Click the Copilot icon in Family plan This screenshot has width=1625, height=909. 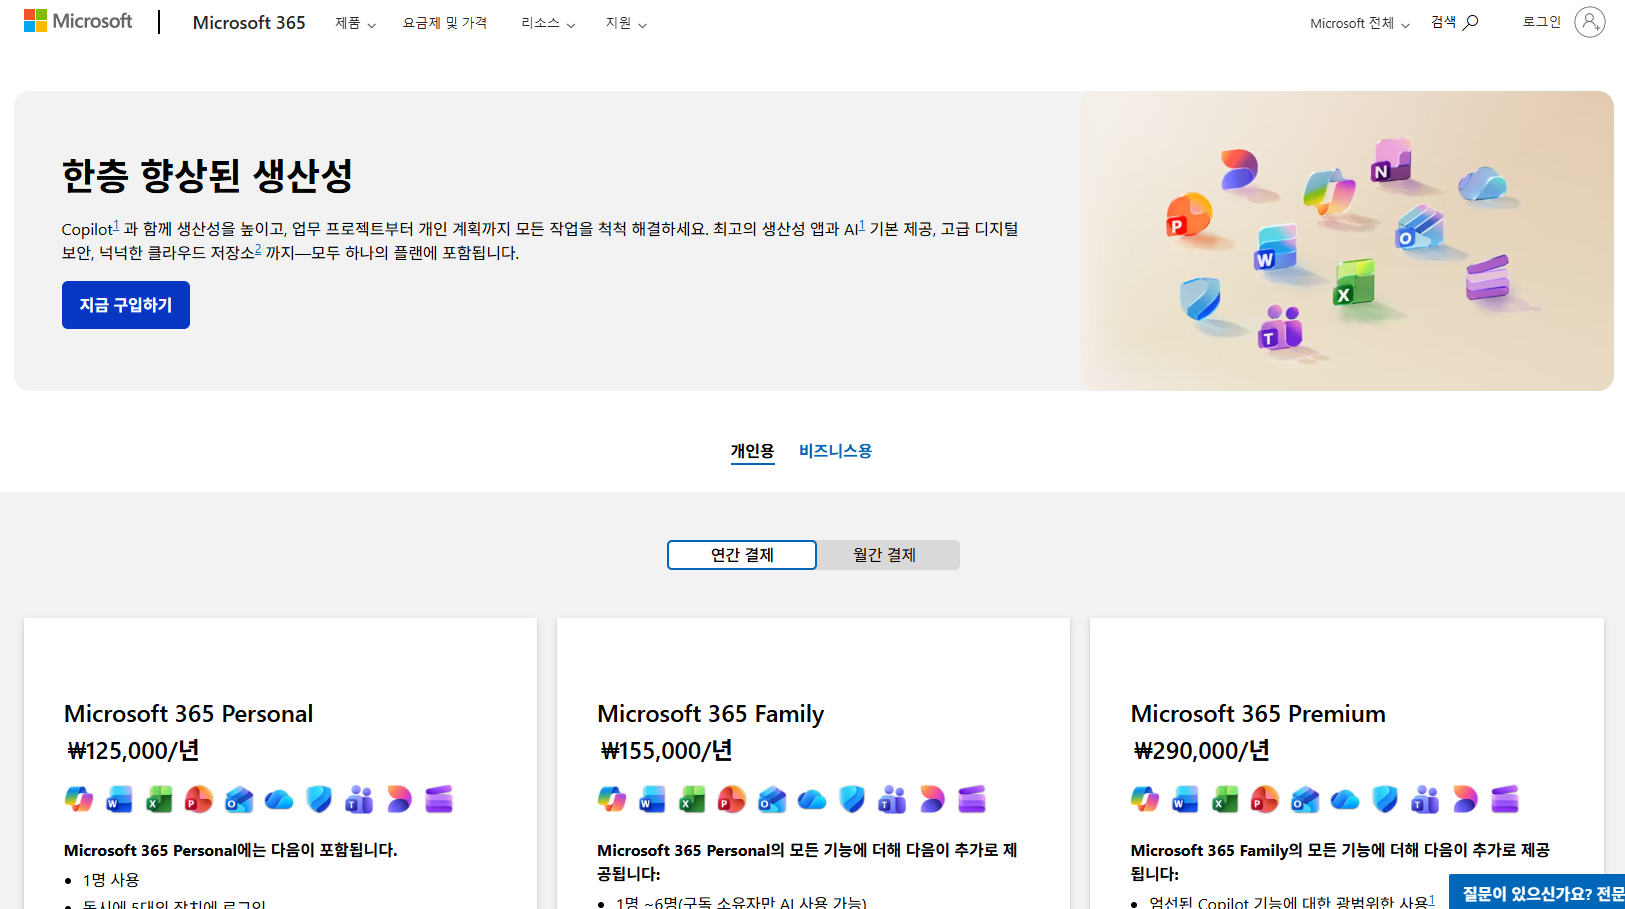pos(612,799)
